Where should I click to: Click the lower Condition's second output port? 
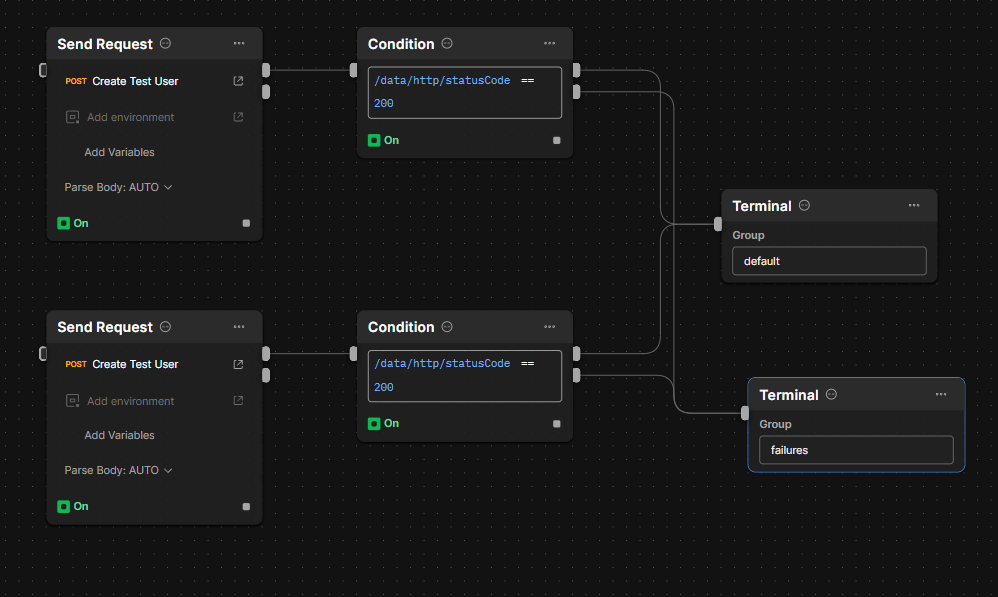click(577, 376)
